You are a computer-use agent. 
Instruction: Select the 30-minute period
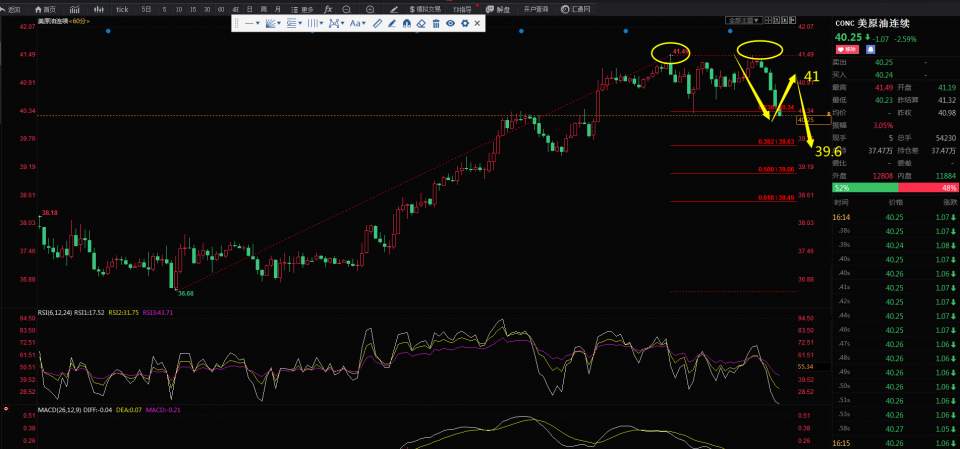pos(207,10)
